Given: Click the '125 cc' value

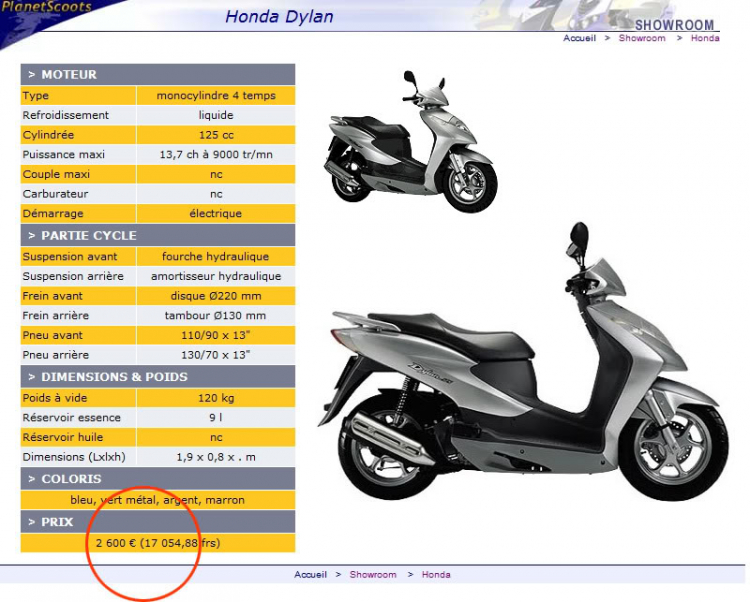Looking at the screenshot, I should pyautogui.click(x=216, y=135).
